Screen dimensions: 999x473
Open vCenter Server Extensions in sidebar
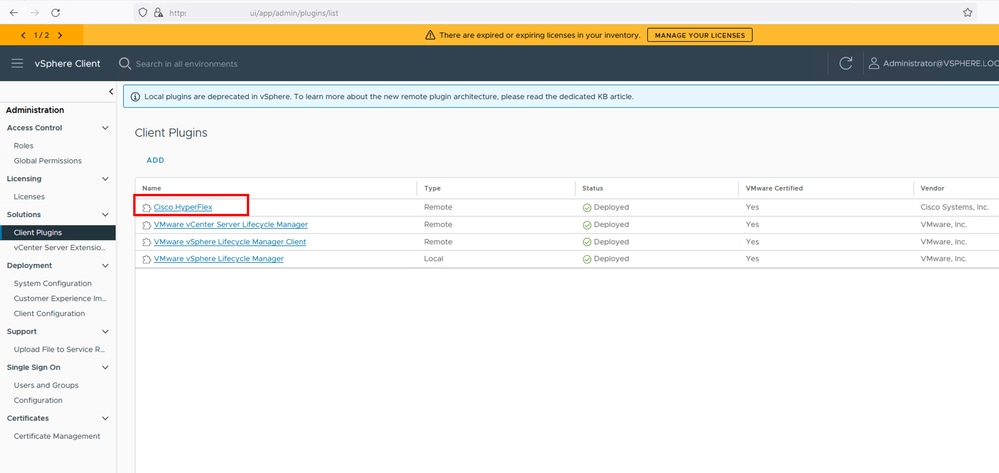click(x=61, y=248)
